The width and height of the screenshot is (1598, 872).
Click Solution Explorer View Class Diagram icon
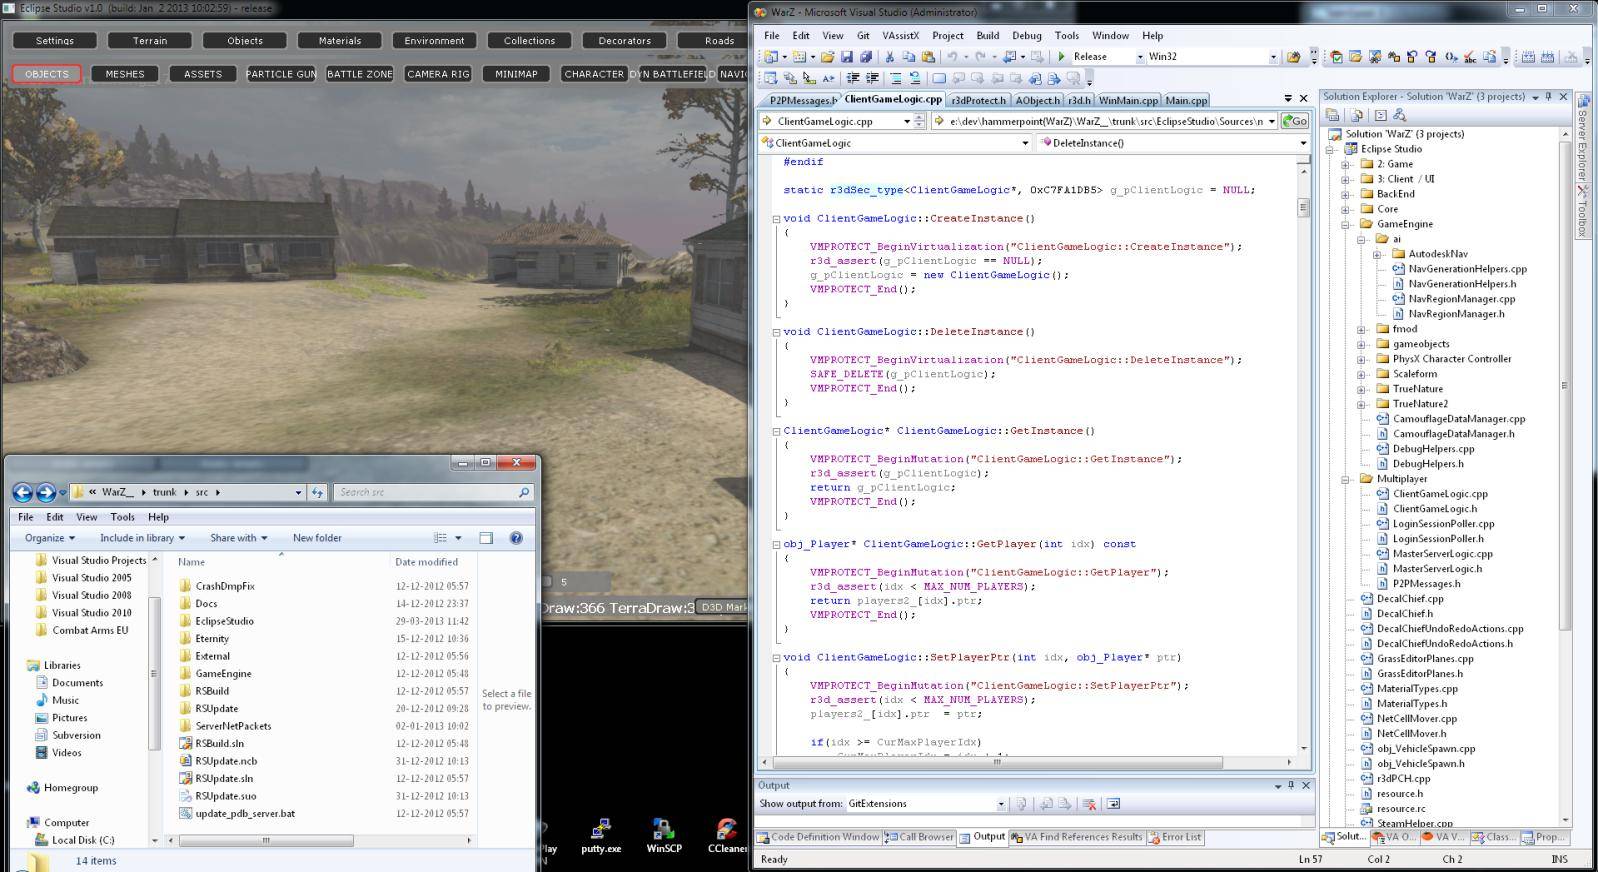tap(1400, 115)
